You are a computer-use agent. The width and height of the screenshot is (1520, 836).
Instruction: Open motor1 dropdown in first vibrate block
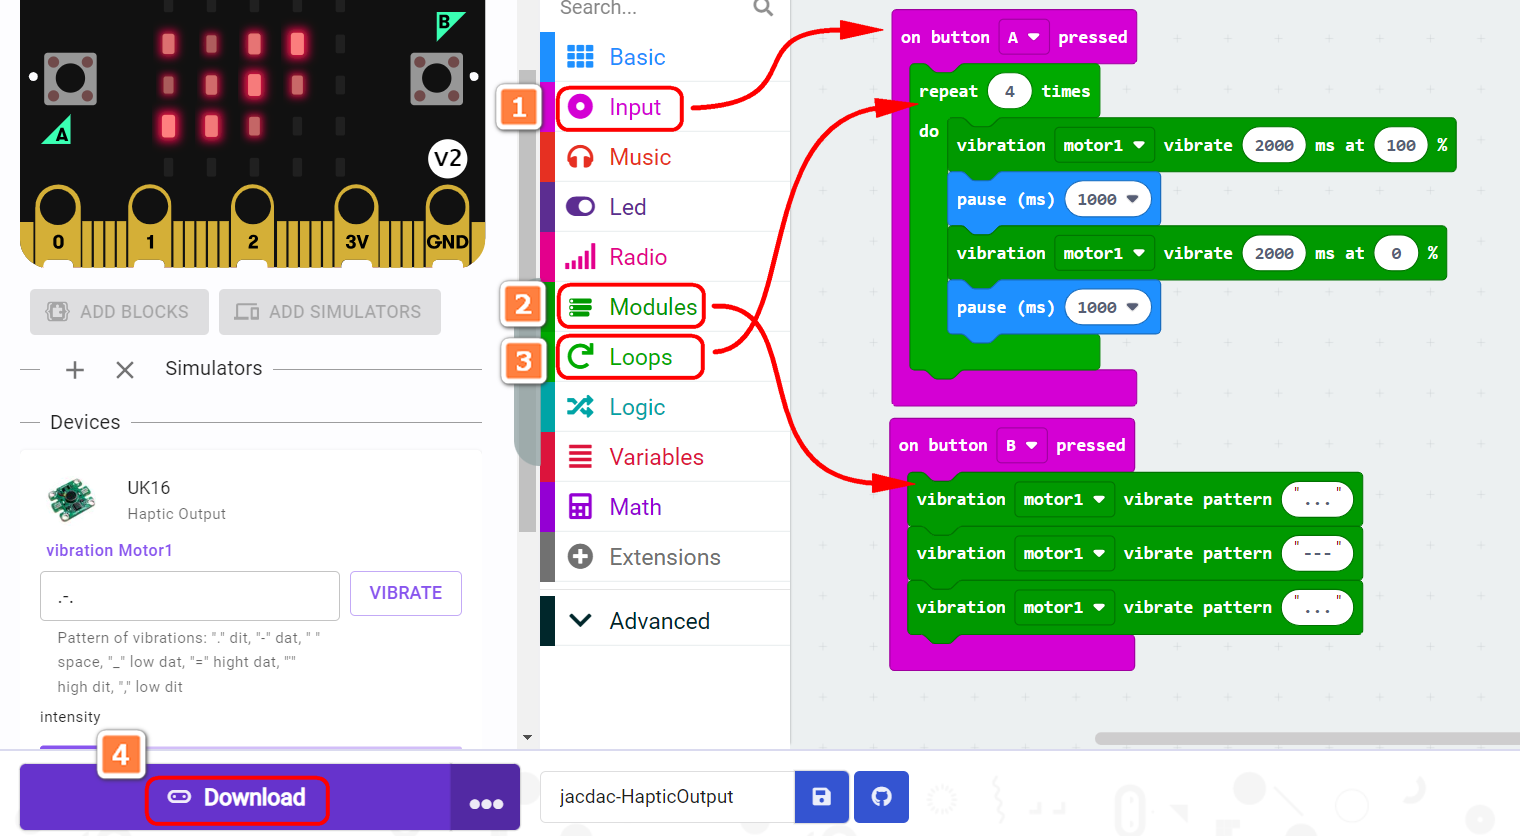(x=1103, y=146)
